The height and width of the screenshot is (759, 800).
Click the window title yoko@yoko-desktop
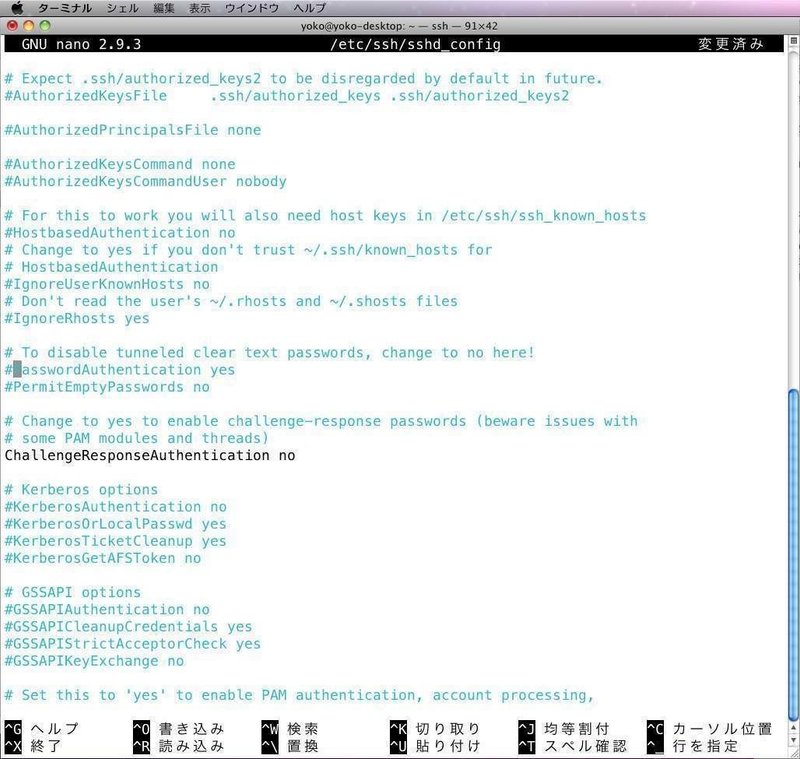pos(399,26)
